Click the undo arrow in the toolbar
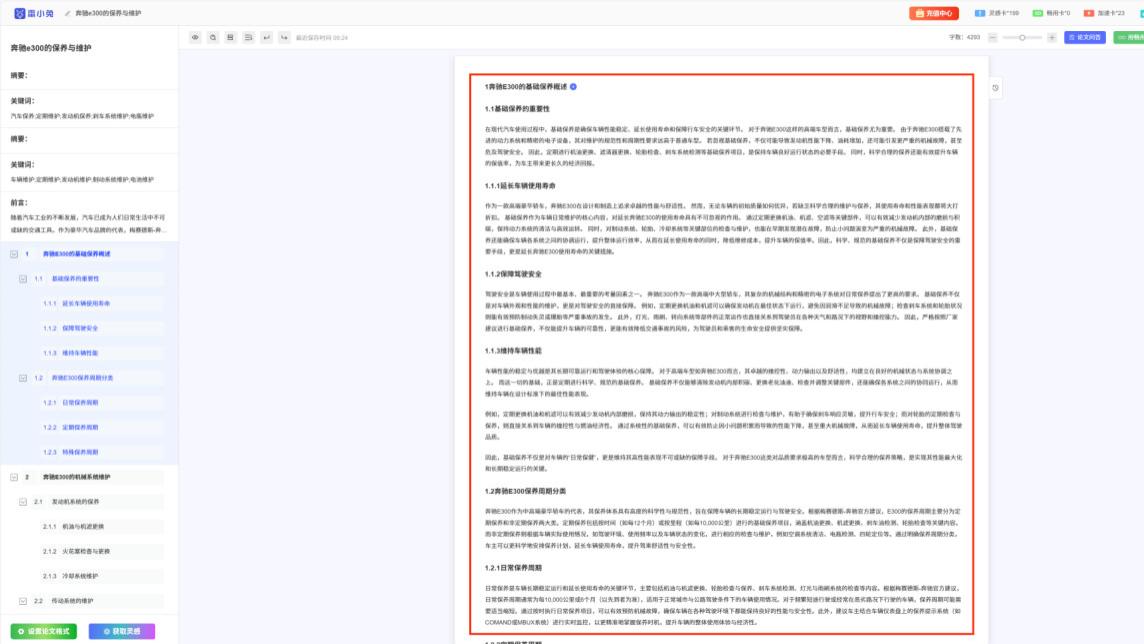Viewport: 1144px width, 644px height. (266, 37)
